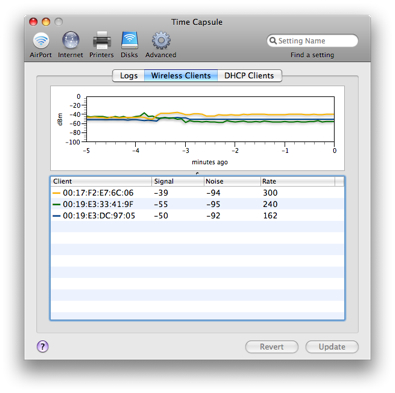Open the Disks settings pane
The width and height of the screenshot is (395, 393).
pyautogui.click(x=129, y=45)
